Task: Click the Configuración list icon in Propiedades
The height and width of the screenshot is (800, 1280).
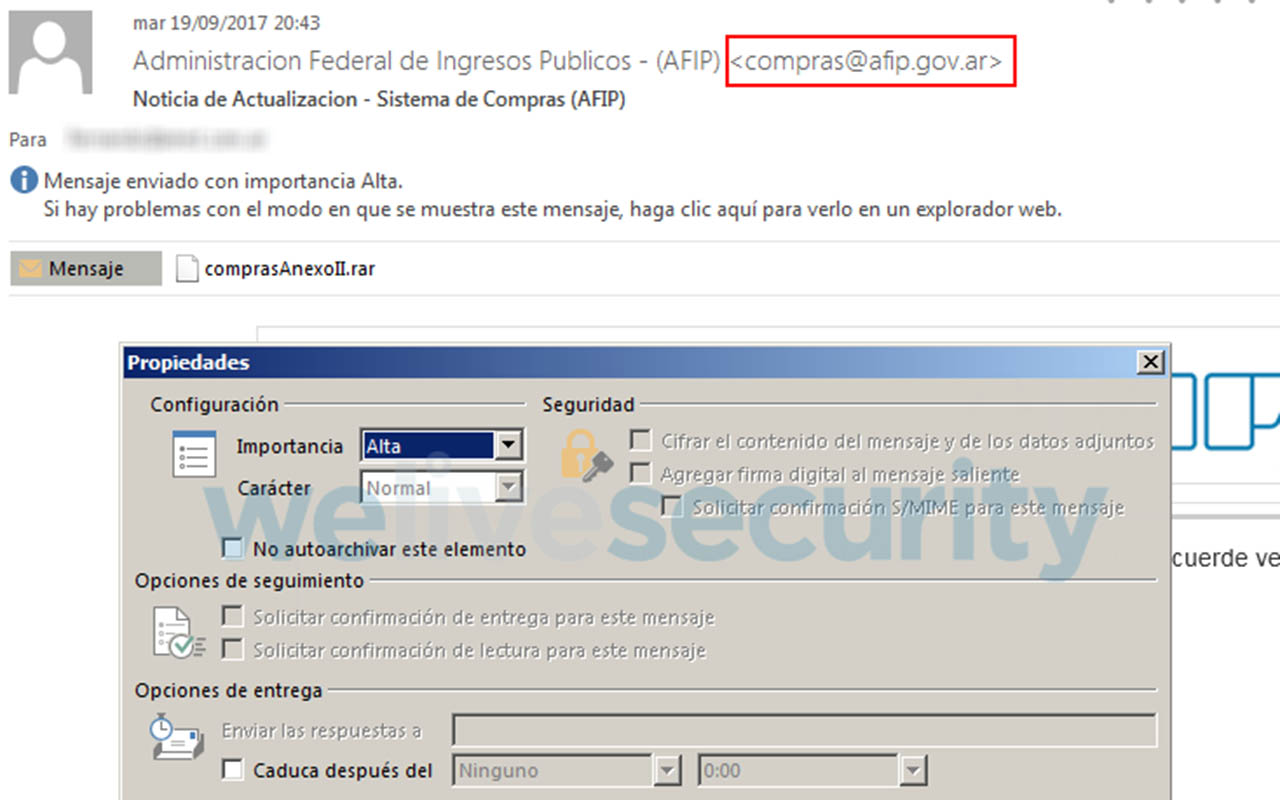Action: [193, 454]
